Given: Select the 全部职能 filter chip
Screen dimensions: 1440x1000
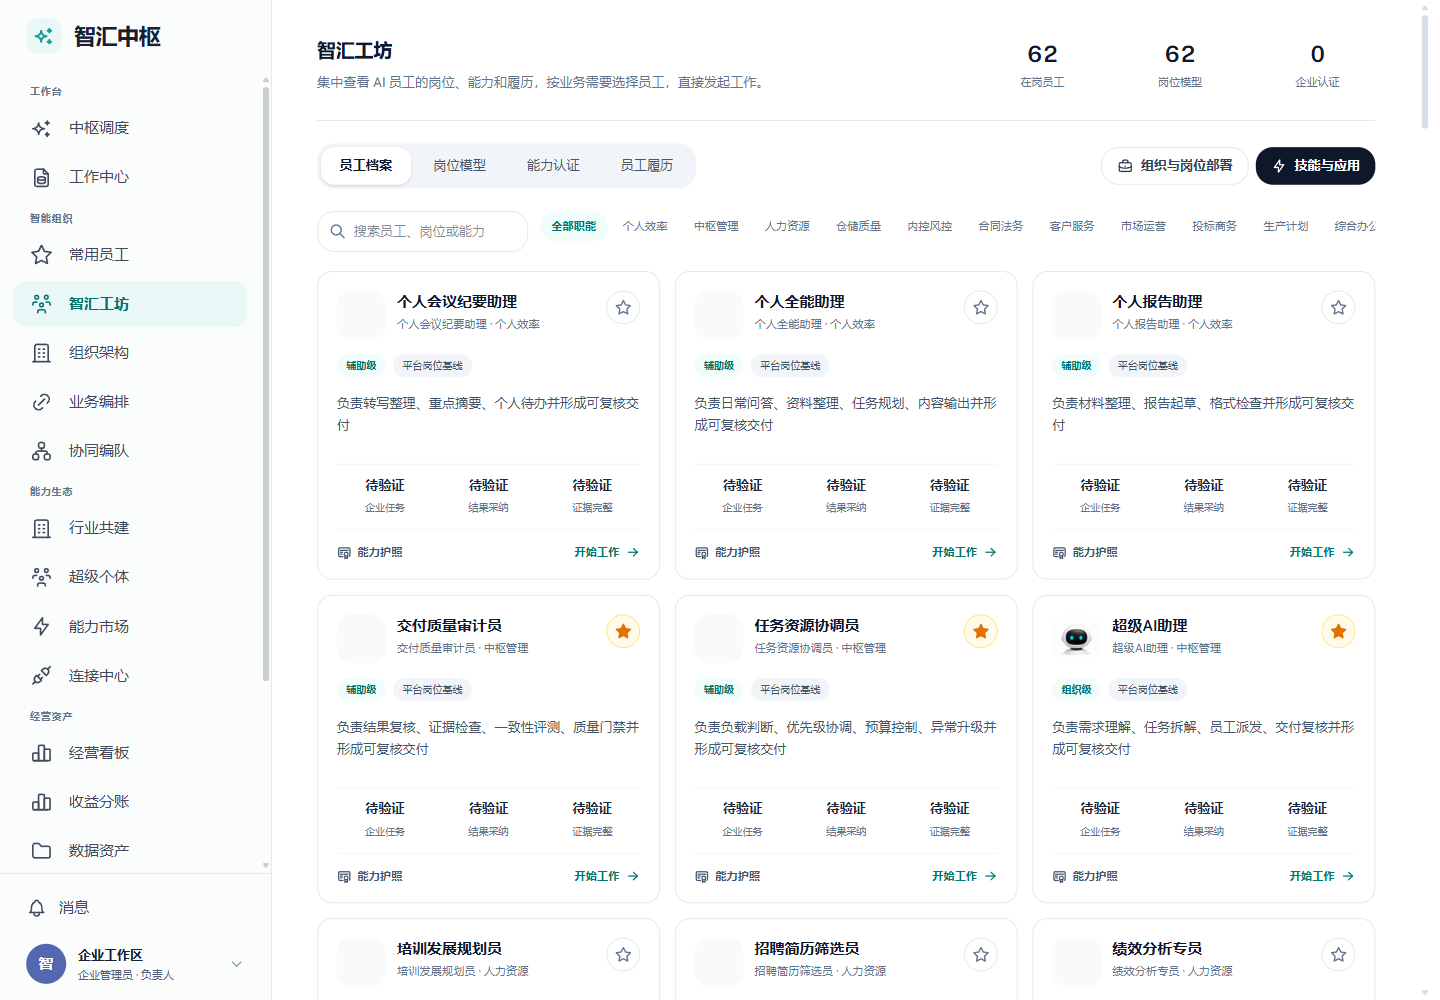Looking at the screenshot, I should click(x=574, y=227).
